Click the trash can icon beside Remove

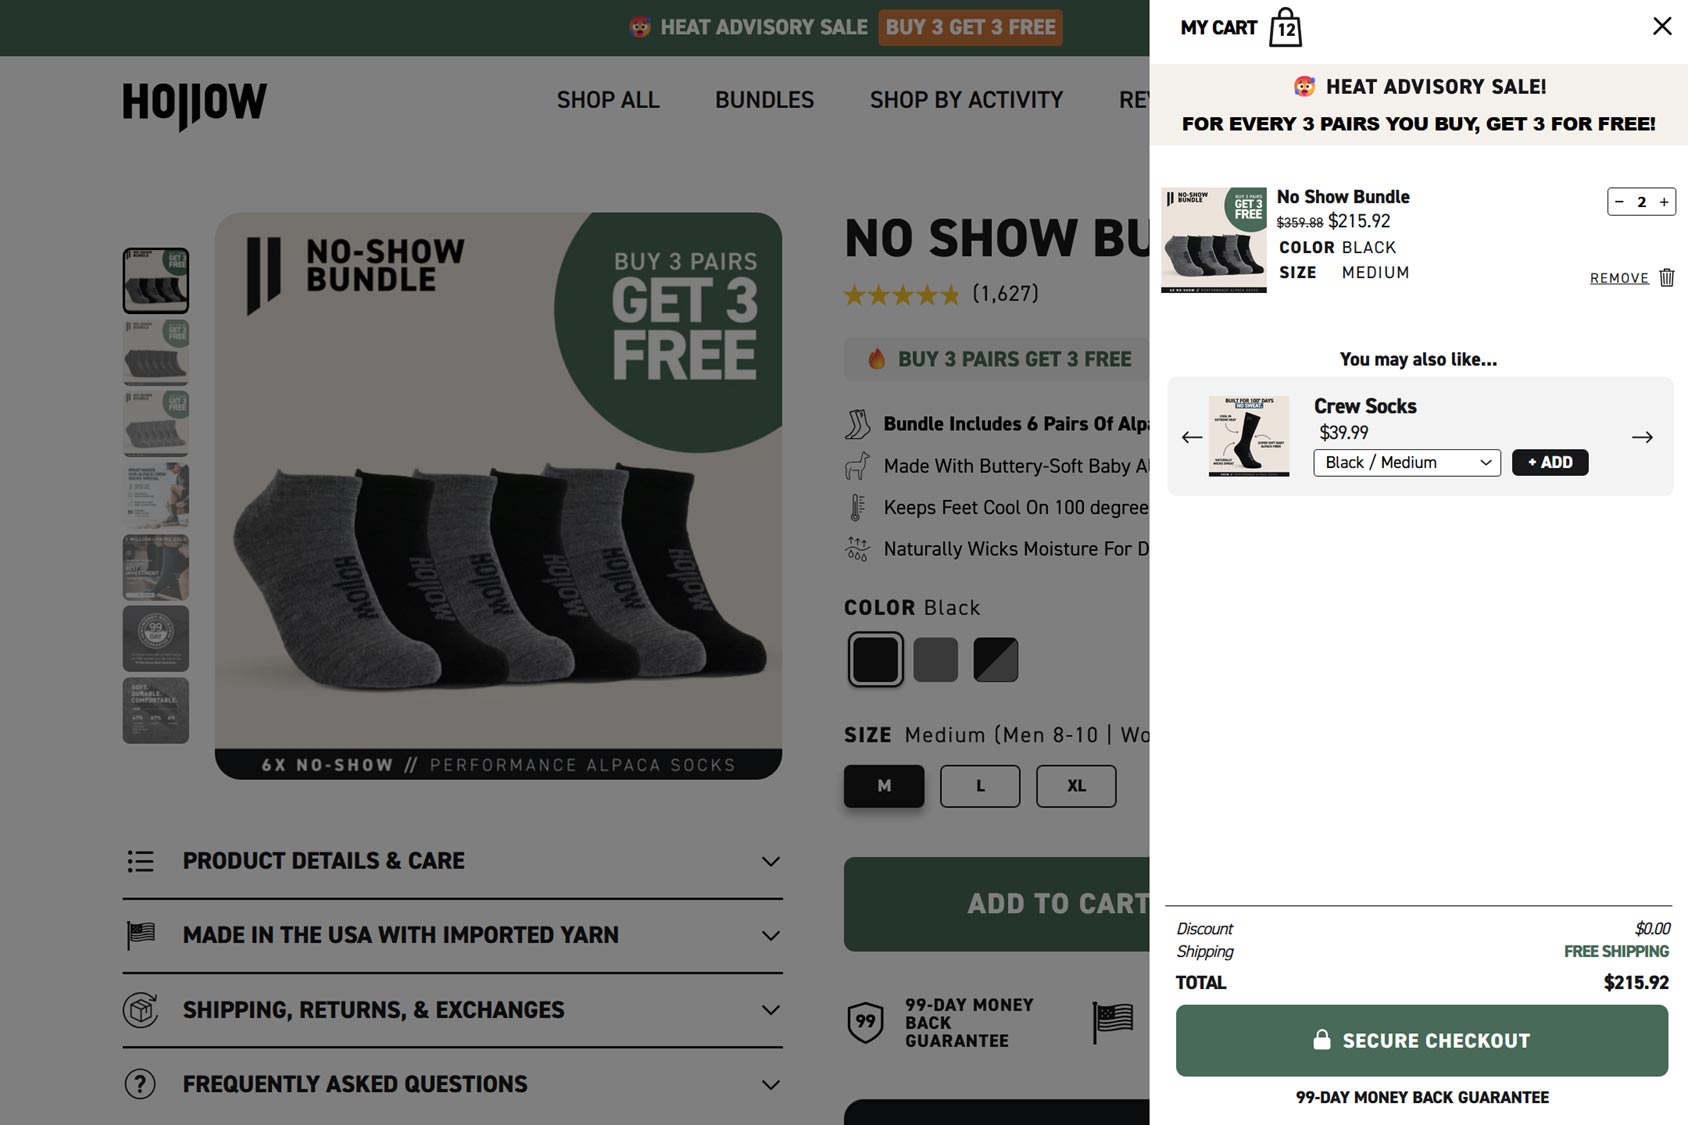(x=1667, y=277)
